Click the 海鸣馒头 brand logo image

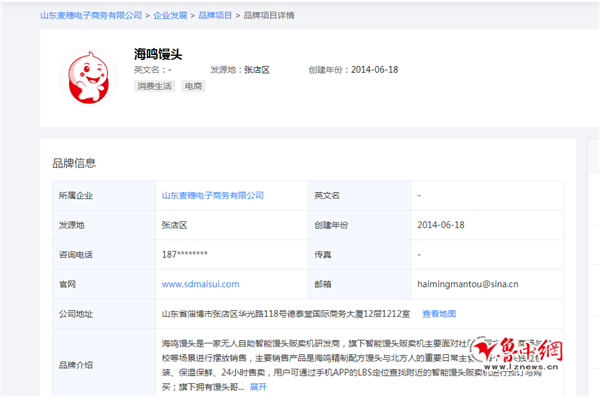tap(88, 78)
